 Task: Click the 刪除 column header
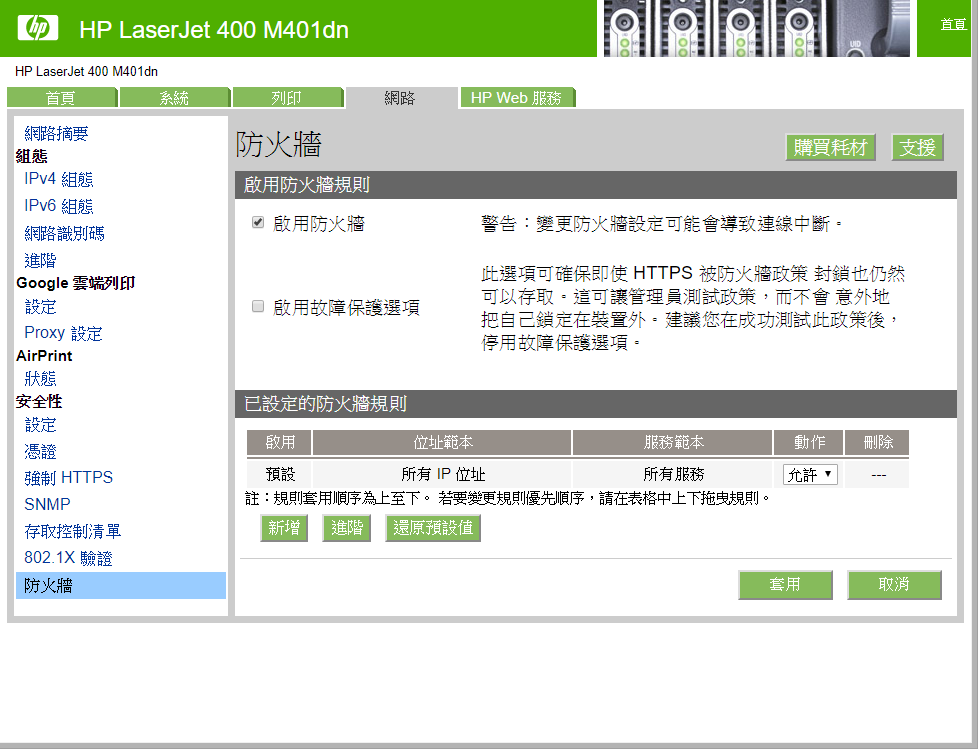878,442
